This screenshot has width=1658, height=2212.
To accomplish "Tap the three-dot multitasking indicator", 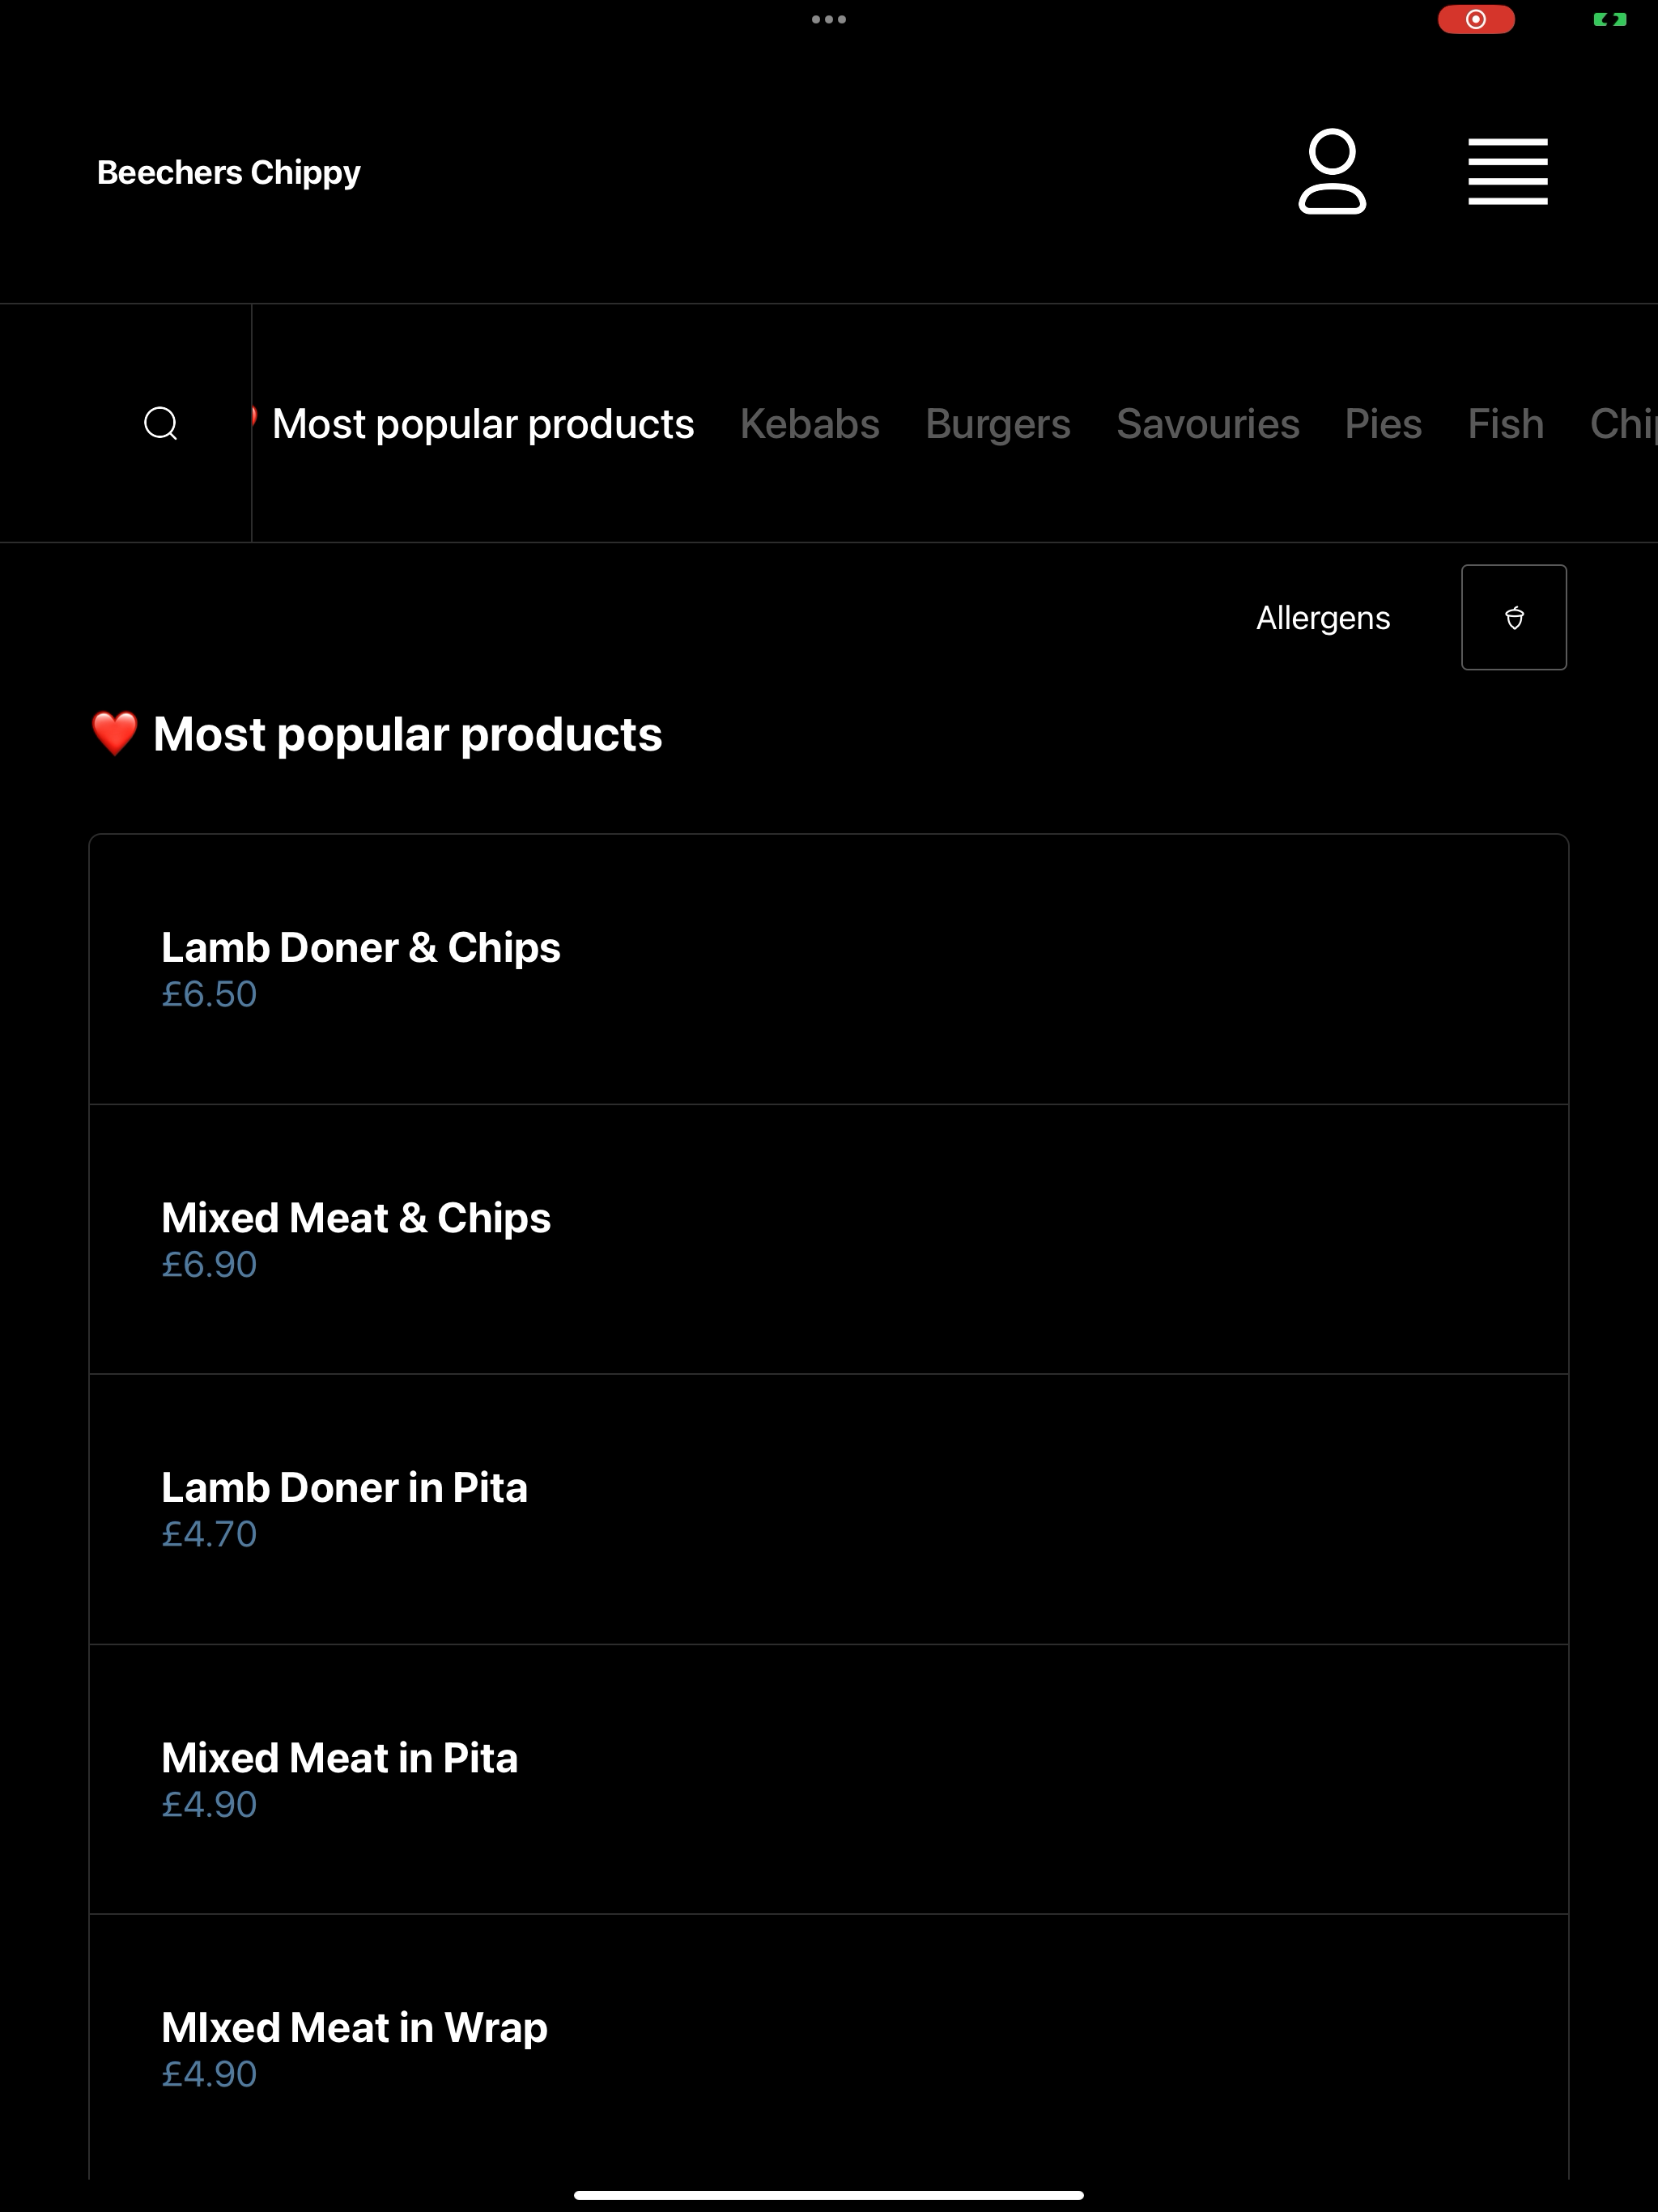I will (829, 19).
